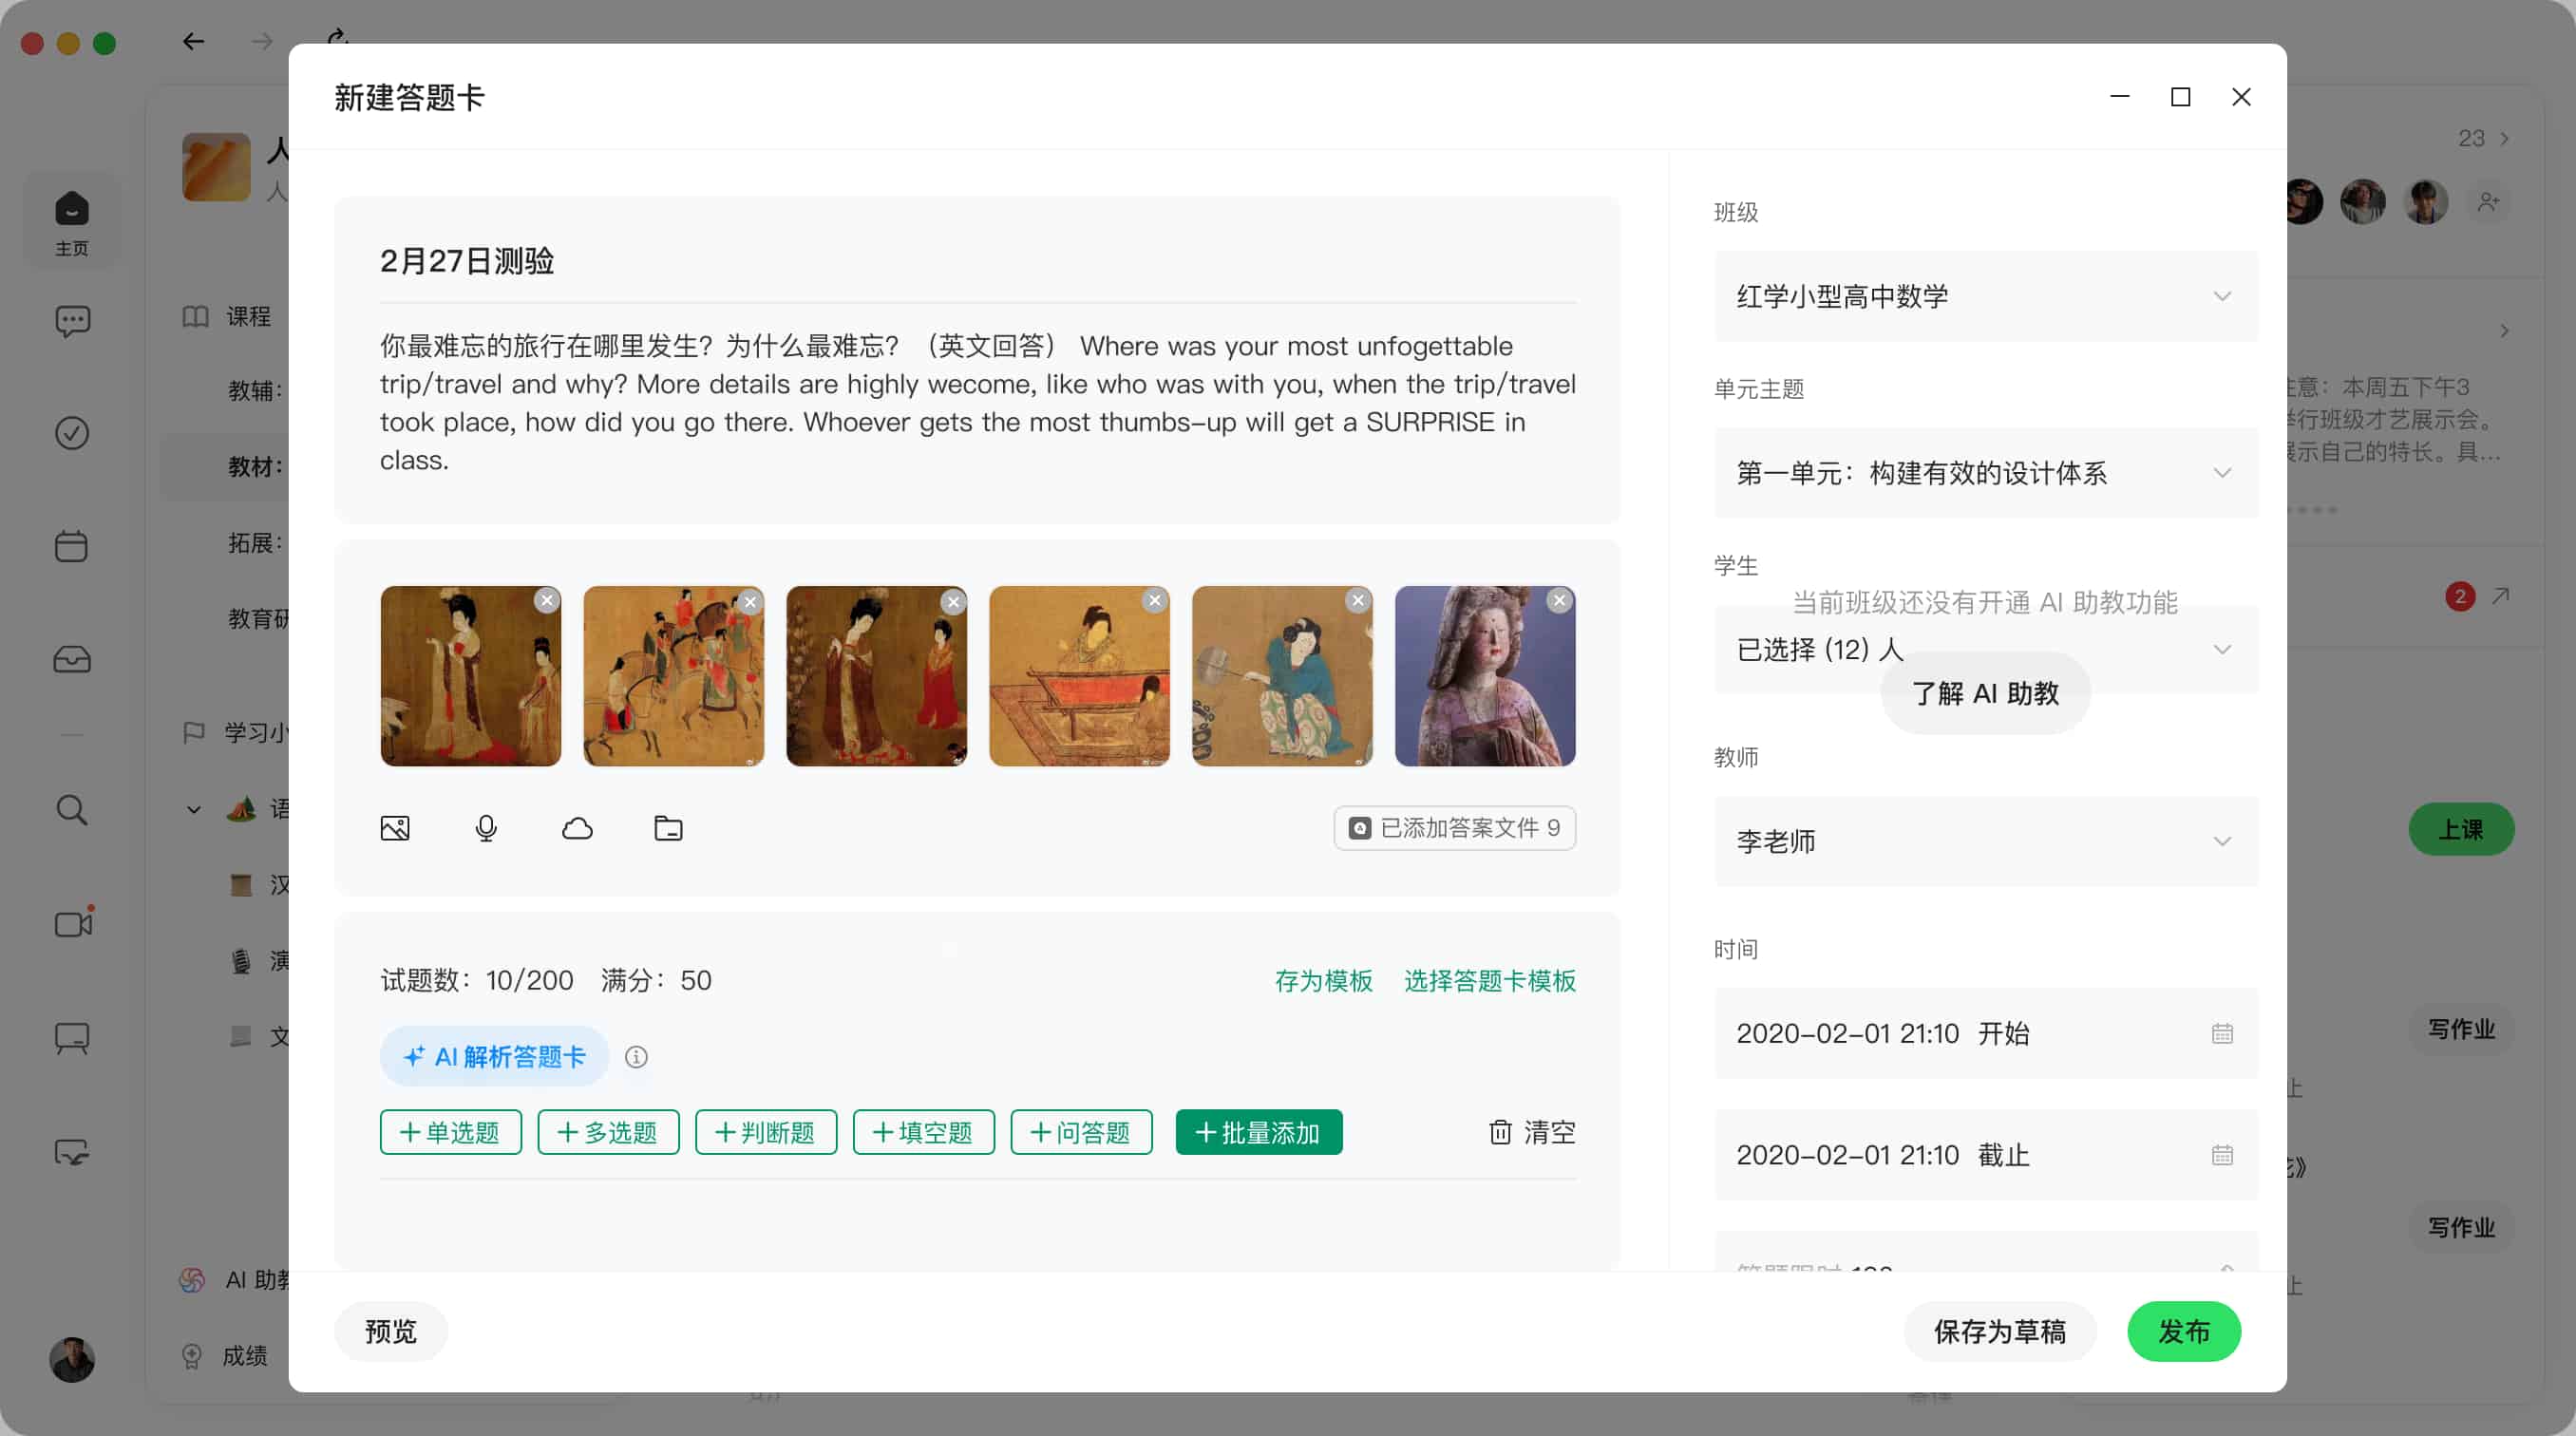
Task: Click 已添加答案文件 9 badge
Action: [x=1454, y=828]
